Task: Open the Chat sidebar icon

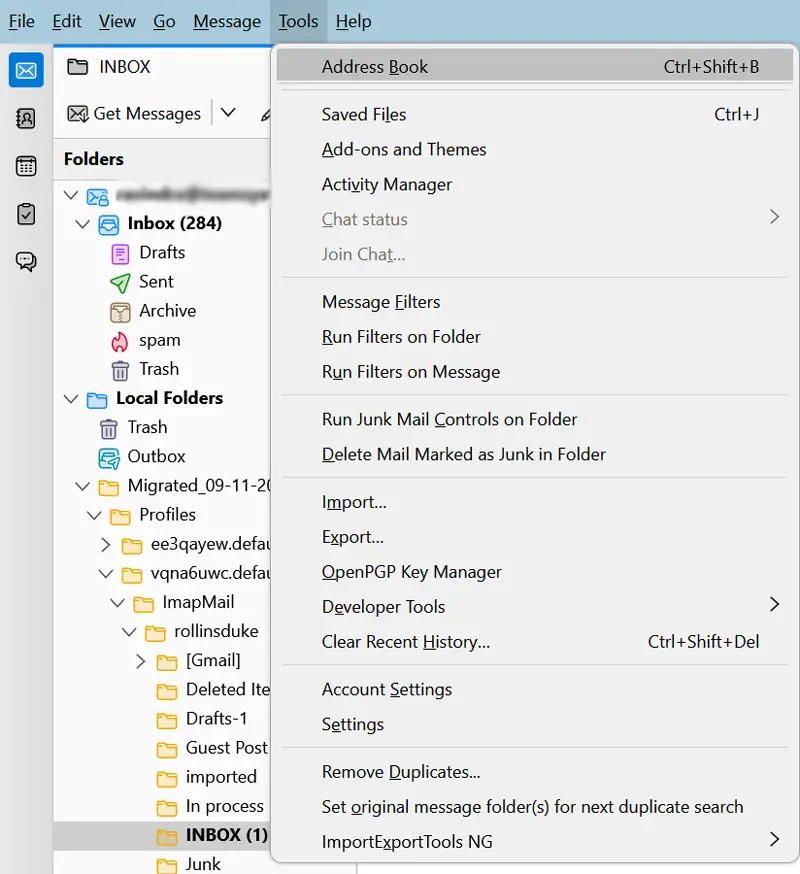Action: (x=26, y=262)
